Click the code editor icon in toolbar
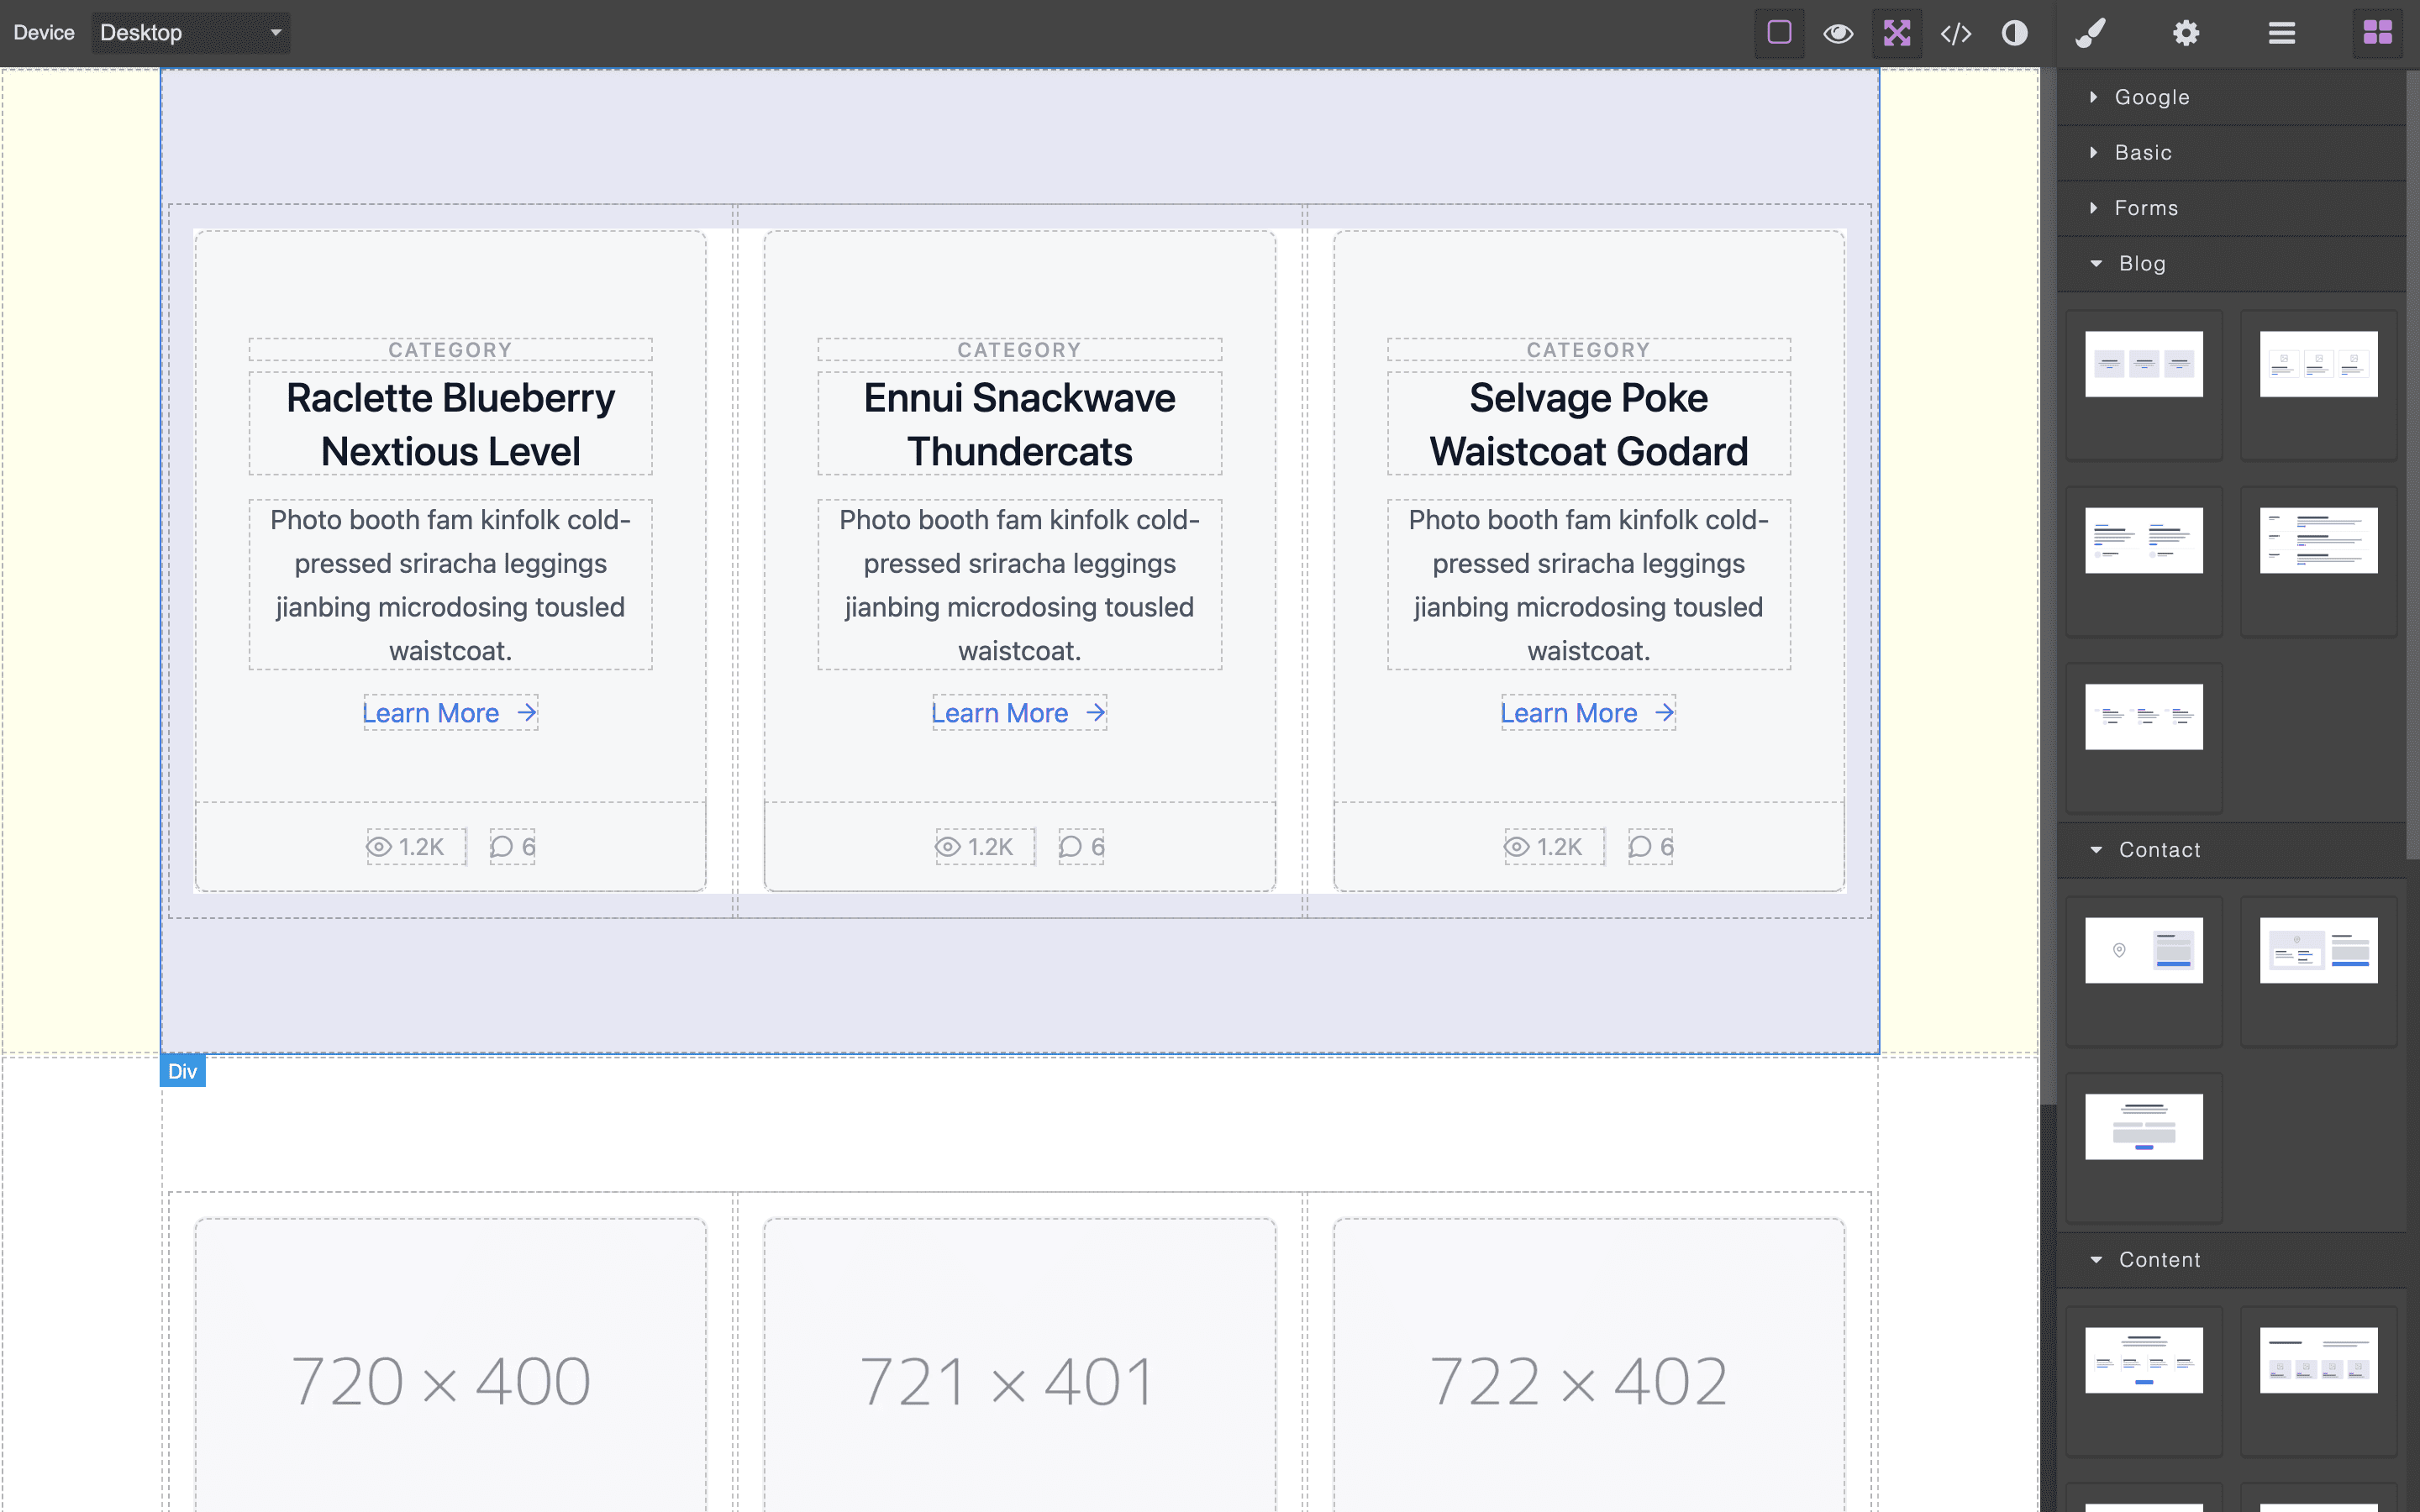Screen dimensions: 2420x1512 point(1954,31)
